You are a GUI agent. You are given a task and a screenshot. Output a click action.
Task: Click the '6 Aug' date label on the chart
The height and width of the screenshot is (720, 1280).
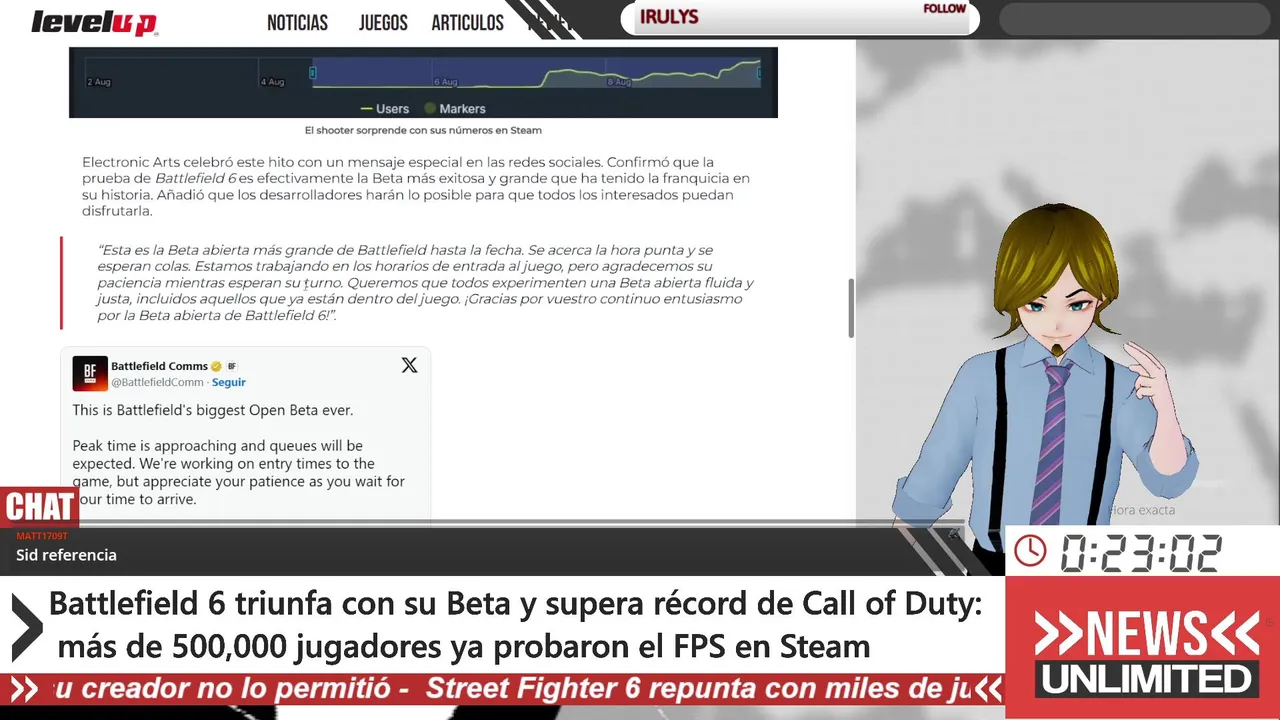pyautogui.click(x=446, y=82)
